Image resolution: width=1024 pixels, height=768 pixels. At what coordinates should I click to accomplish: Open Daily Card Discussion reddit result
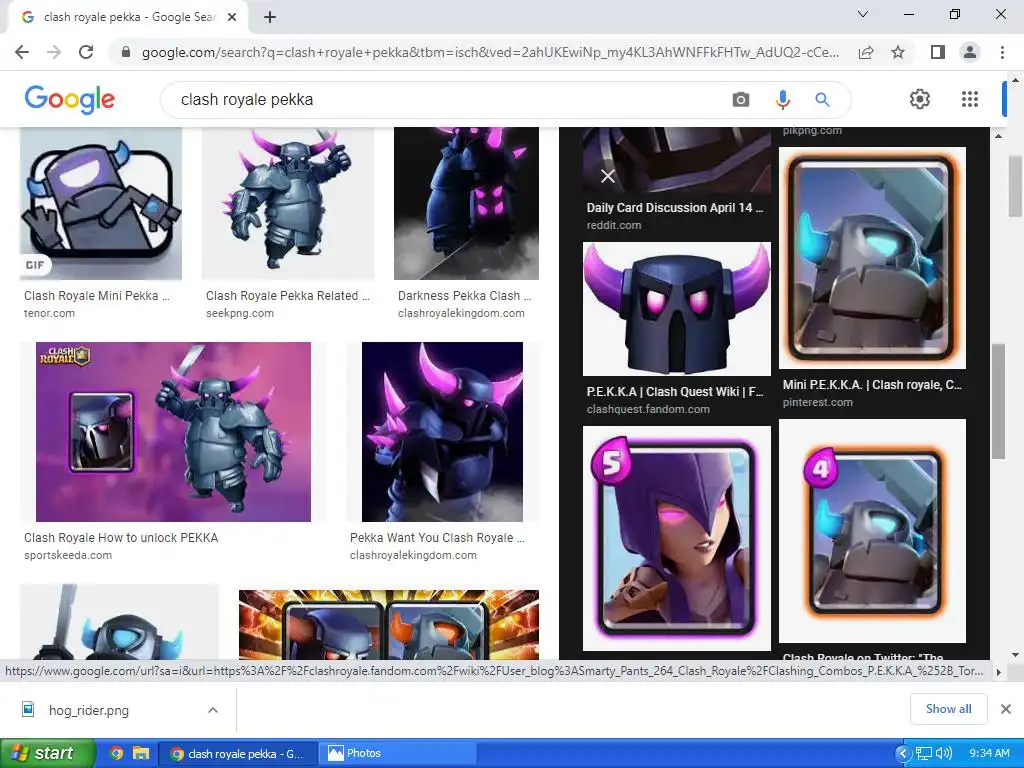coord(675,208)
